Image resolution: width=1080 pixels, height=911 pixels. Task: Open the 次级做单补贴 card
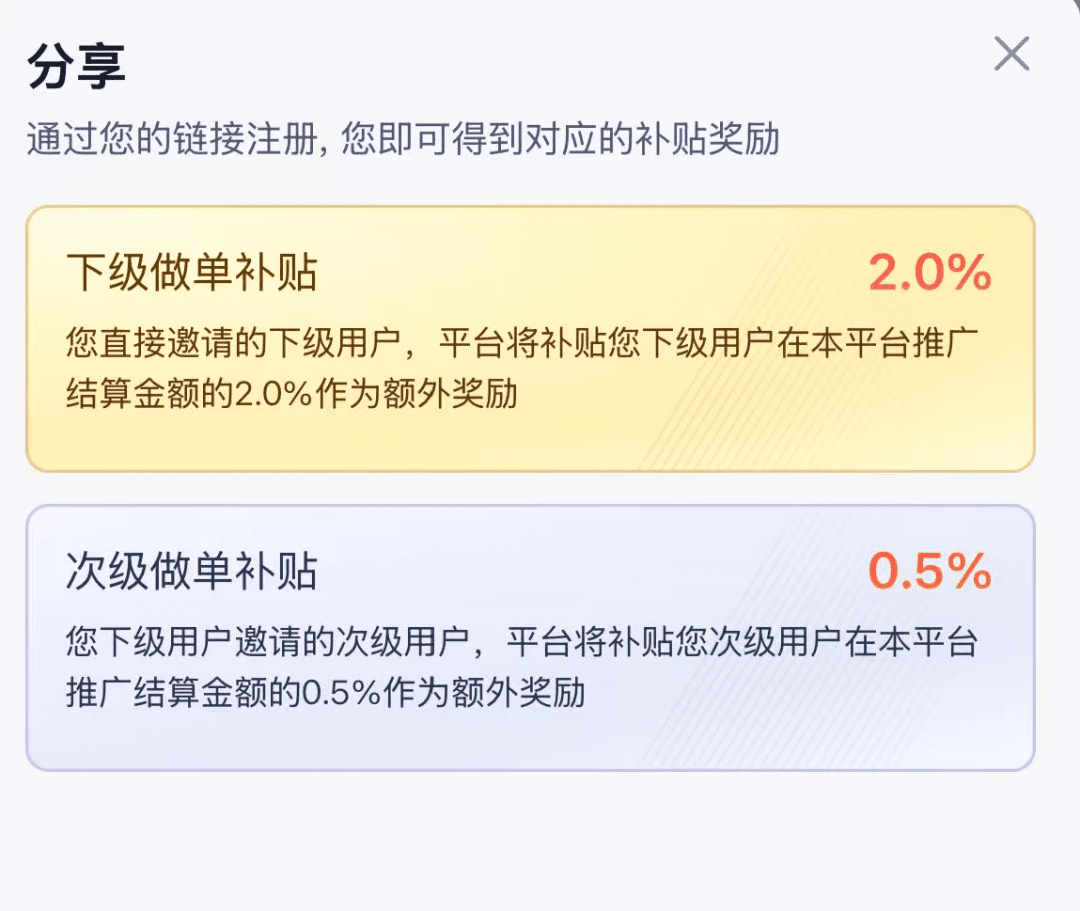[x=530, y=638]
